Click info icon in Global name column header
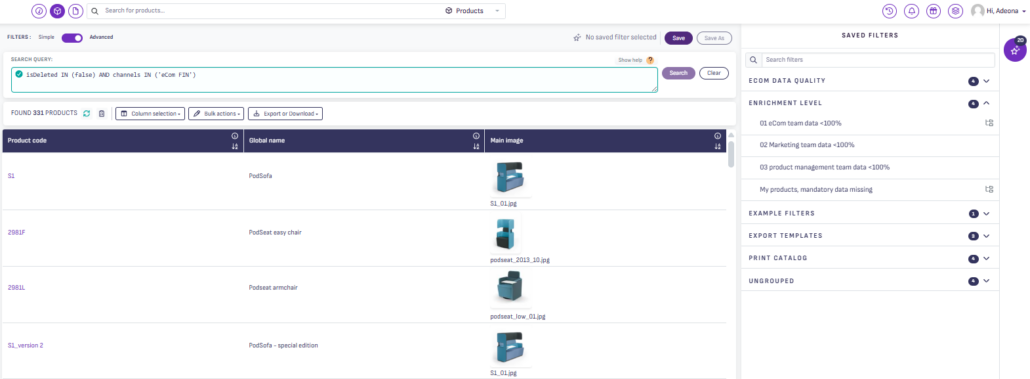The width and height of the screenshot is (1030, 379). click(x=476, y=136)
